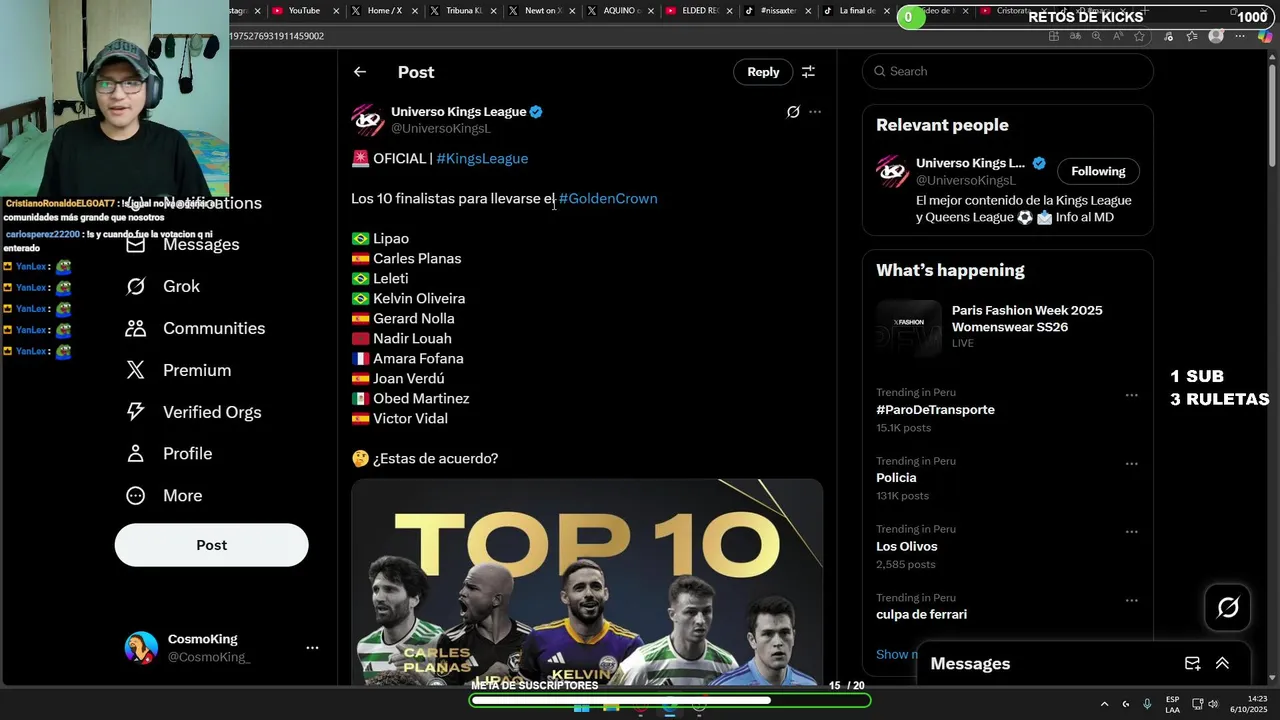The image size is (1280, 720).
Task: Click the Reply button
Action: click(x=763, y=72)
